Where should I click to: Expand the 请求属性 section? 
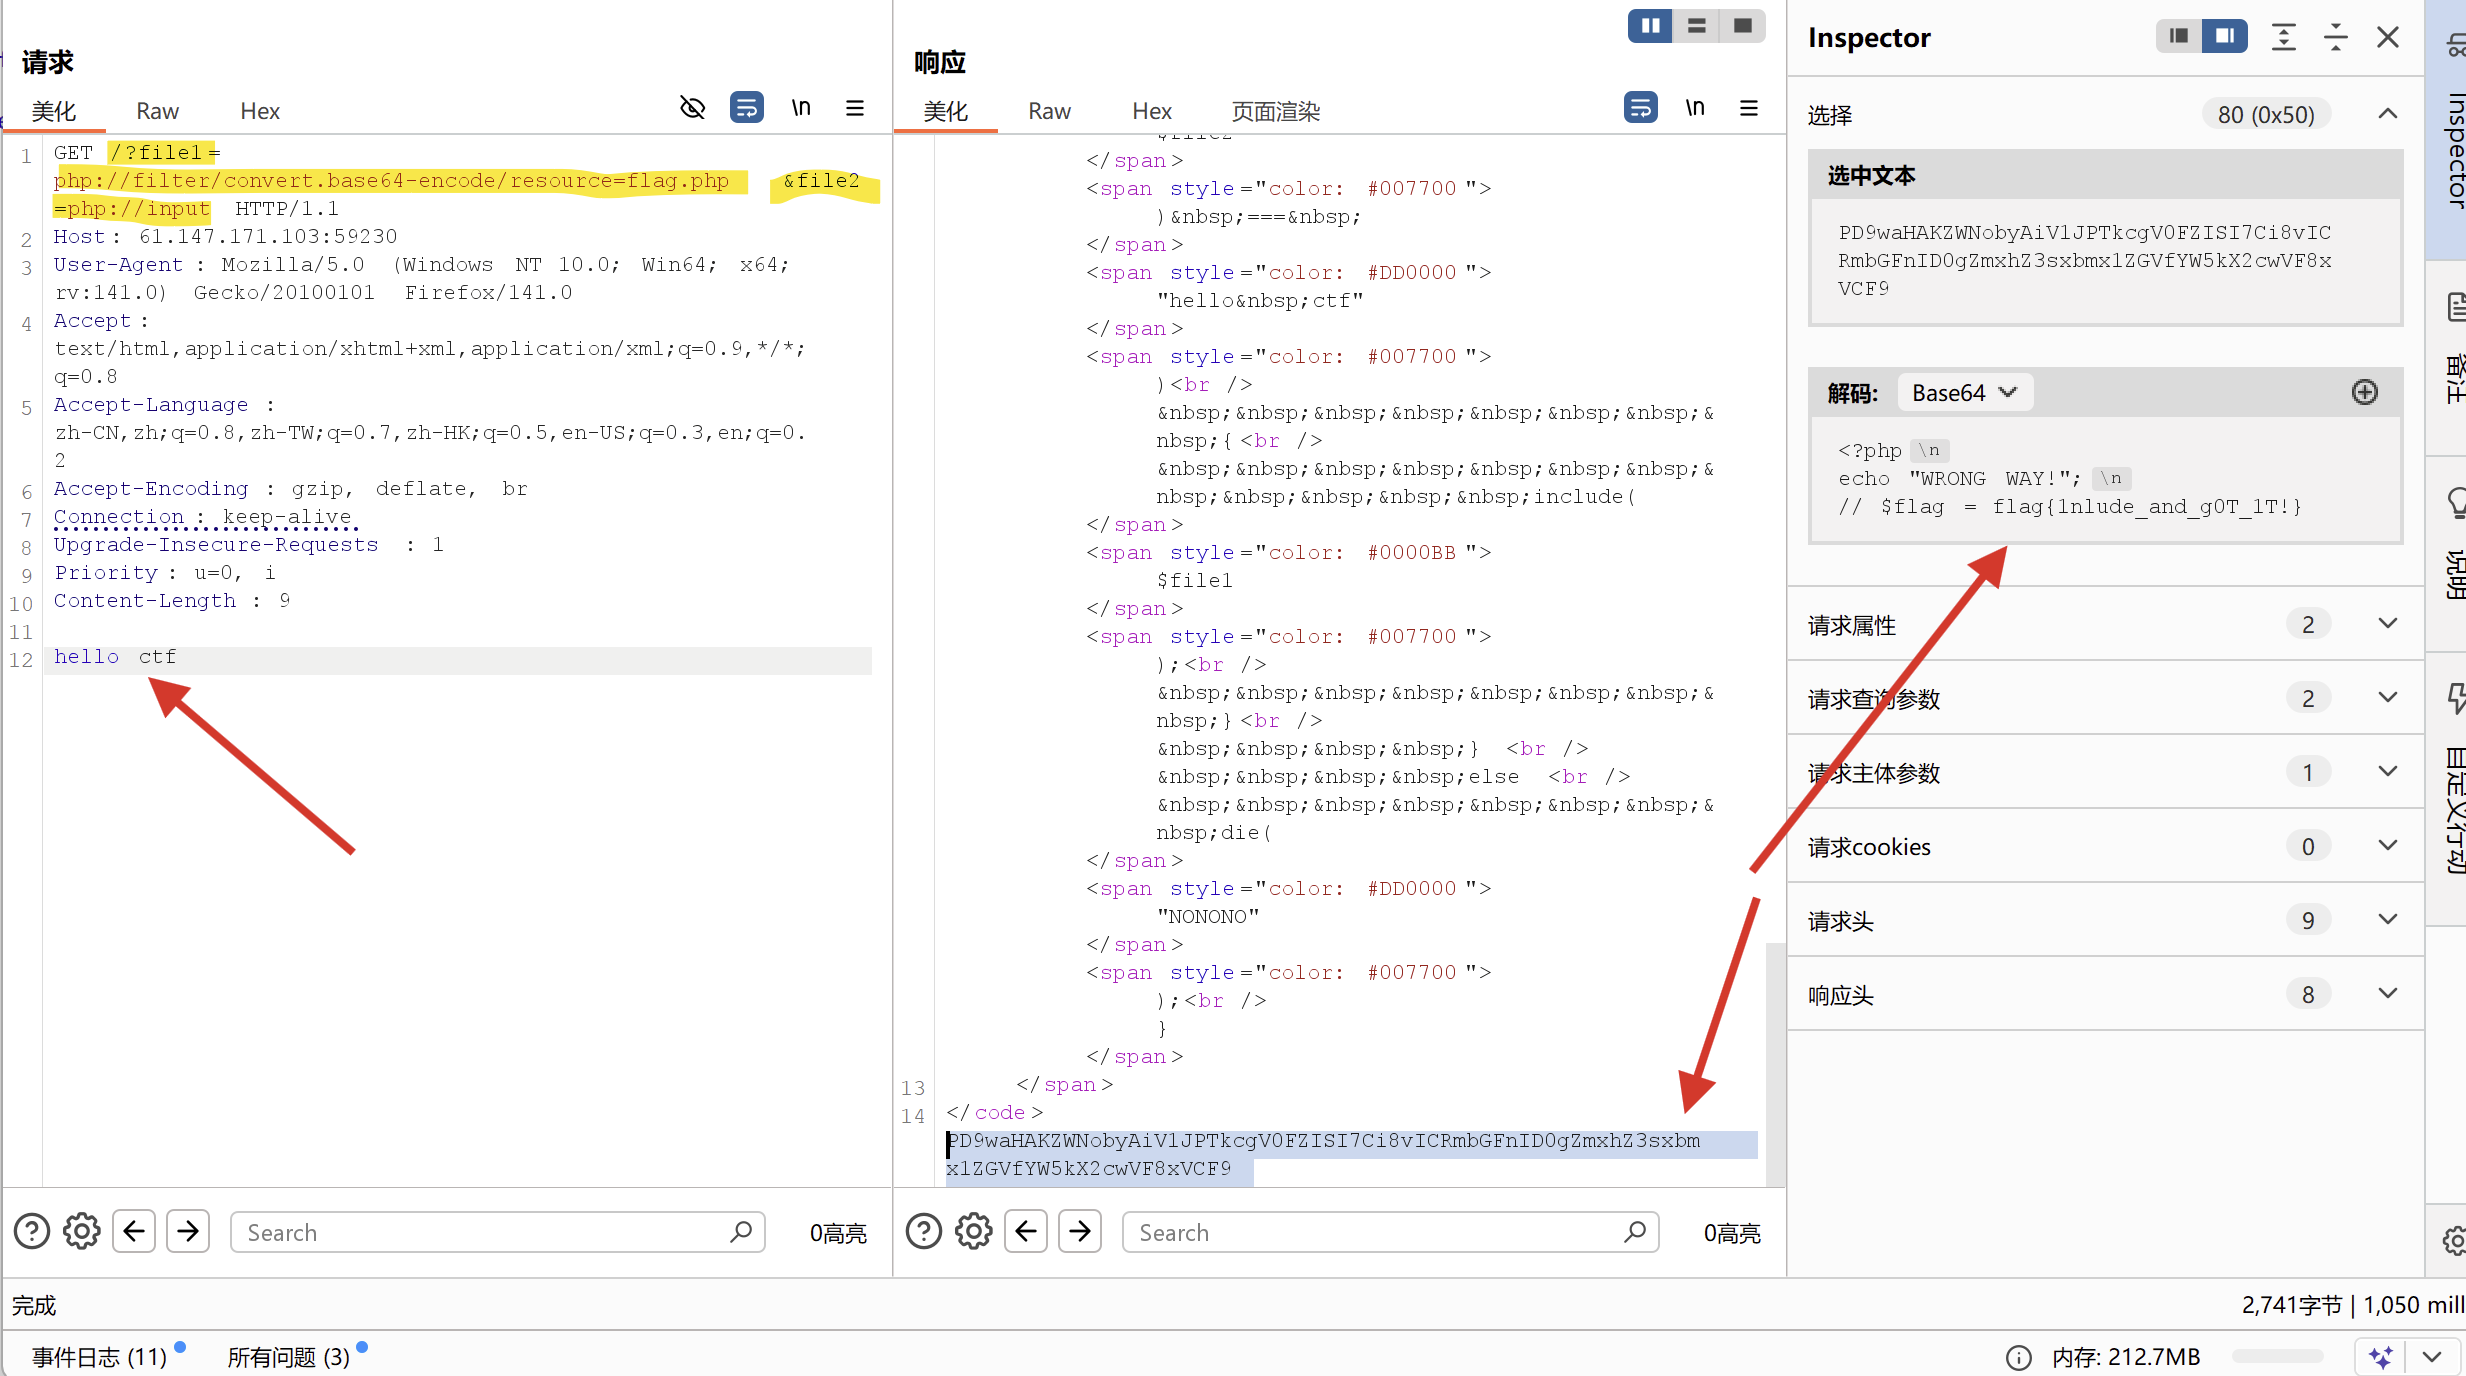2387,624
